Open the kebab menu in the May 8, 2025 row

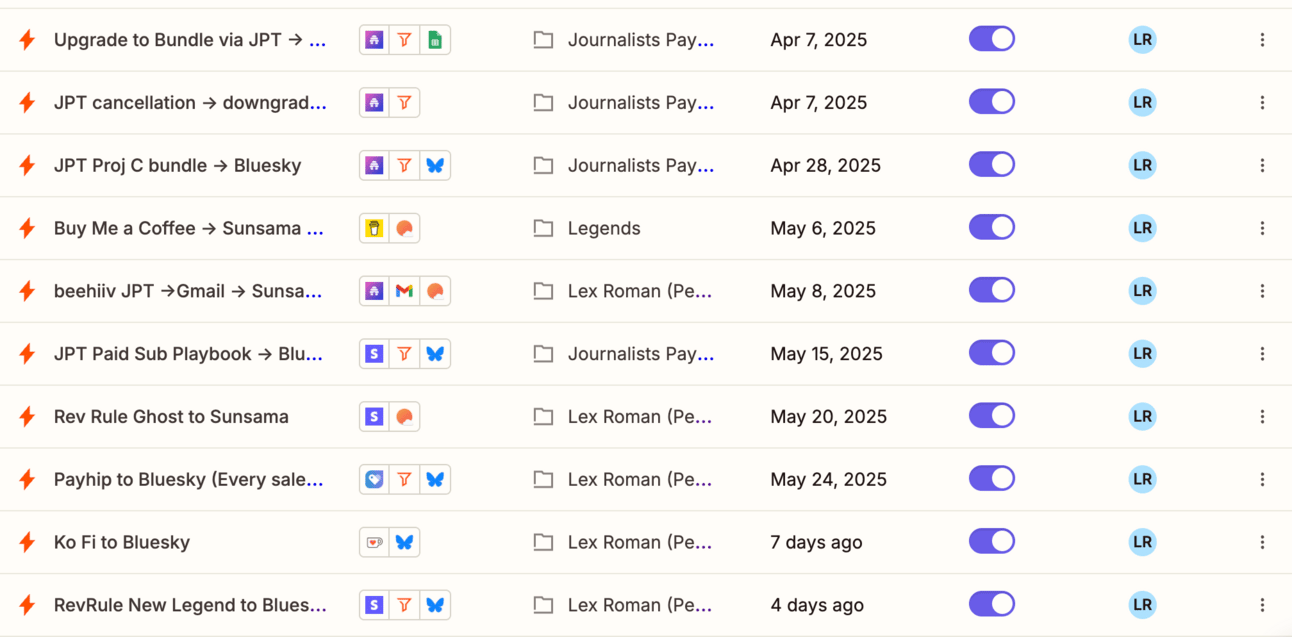tap(1262, 291)
